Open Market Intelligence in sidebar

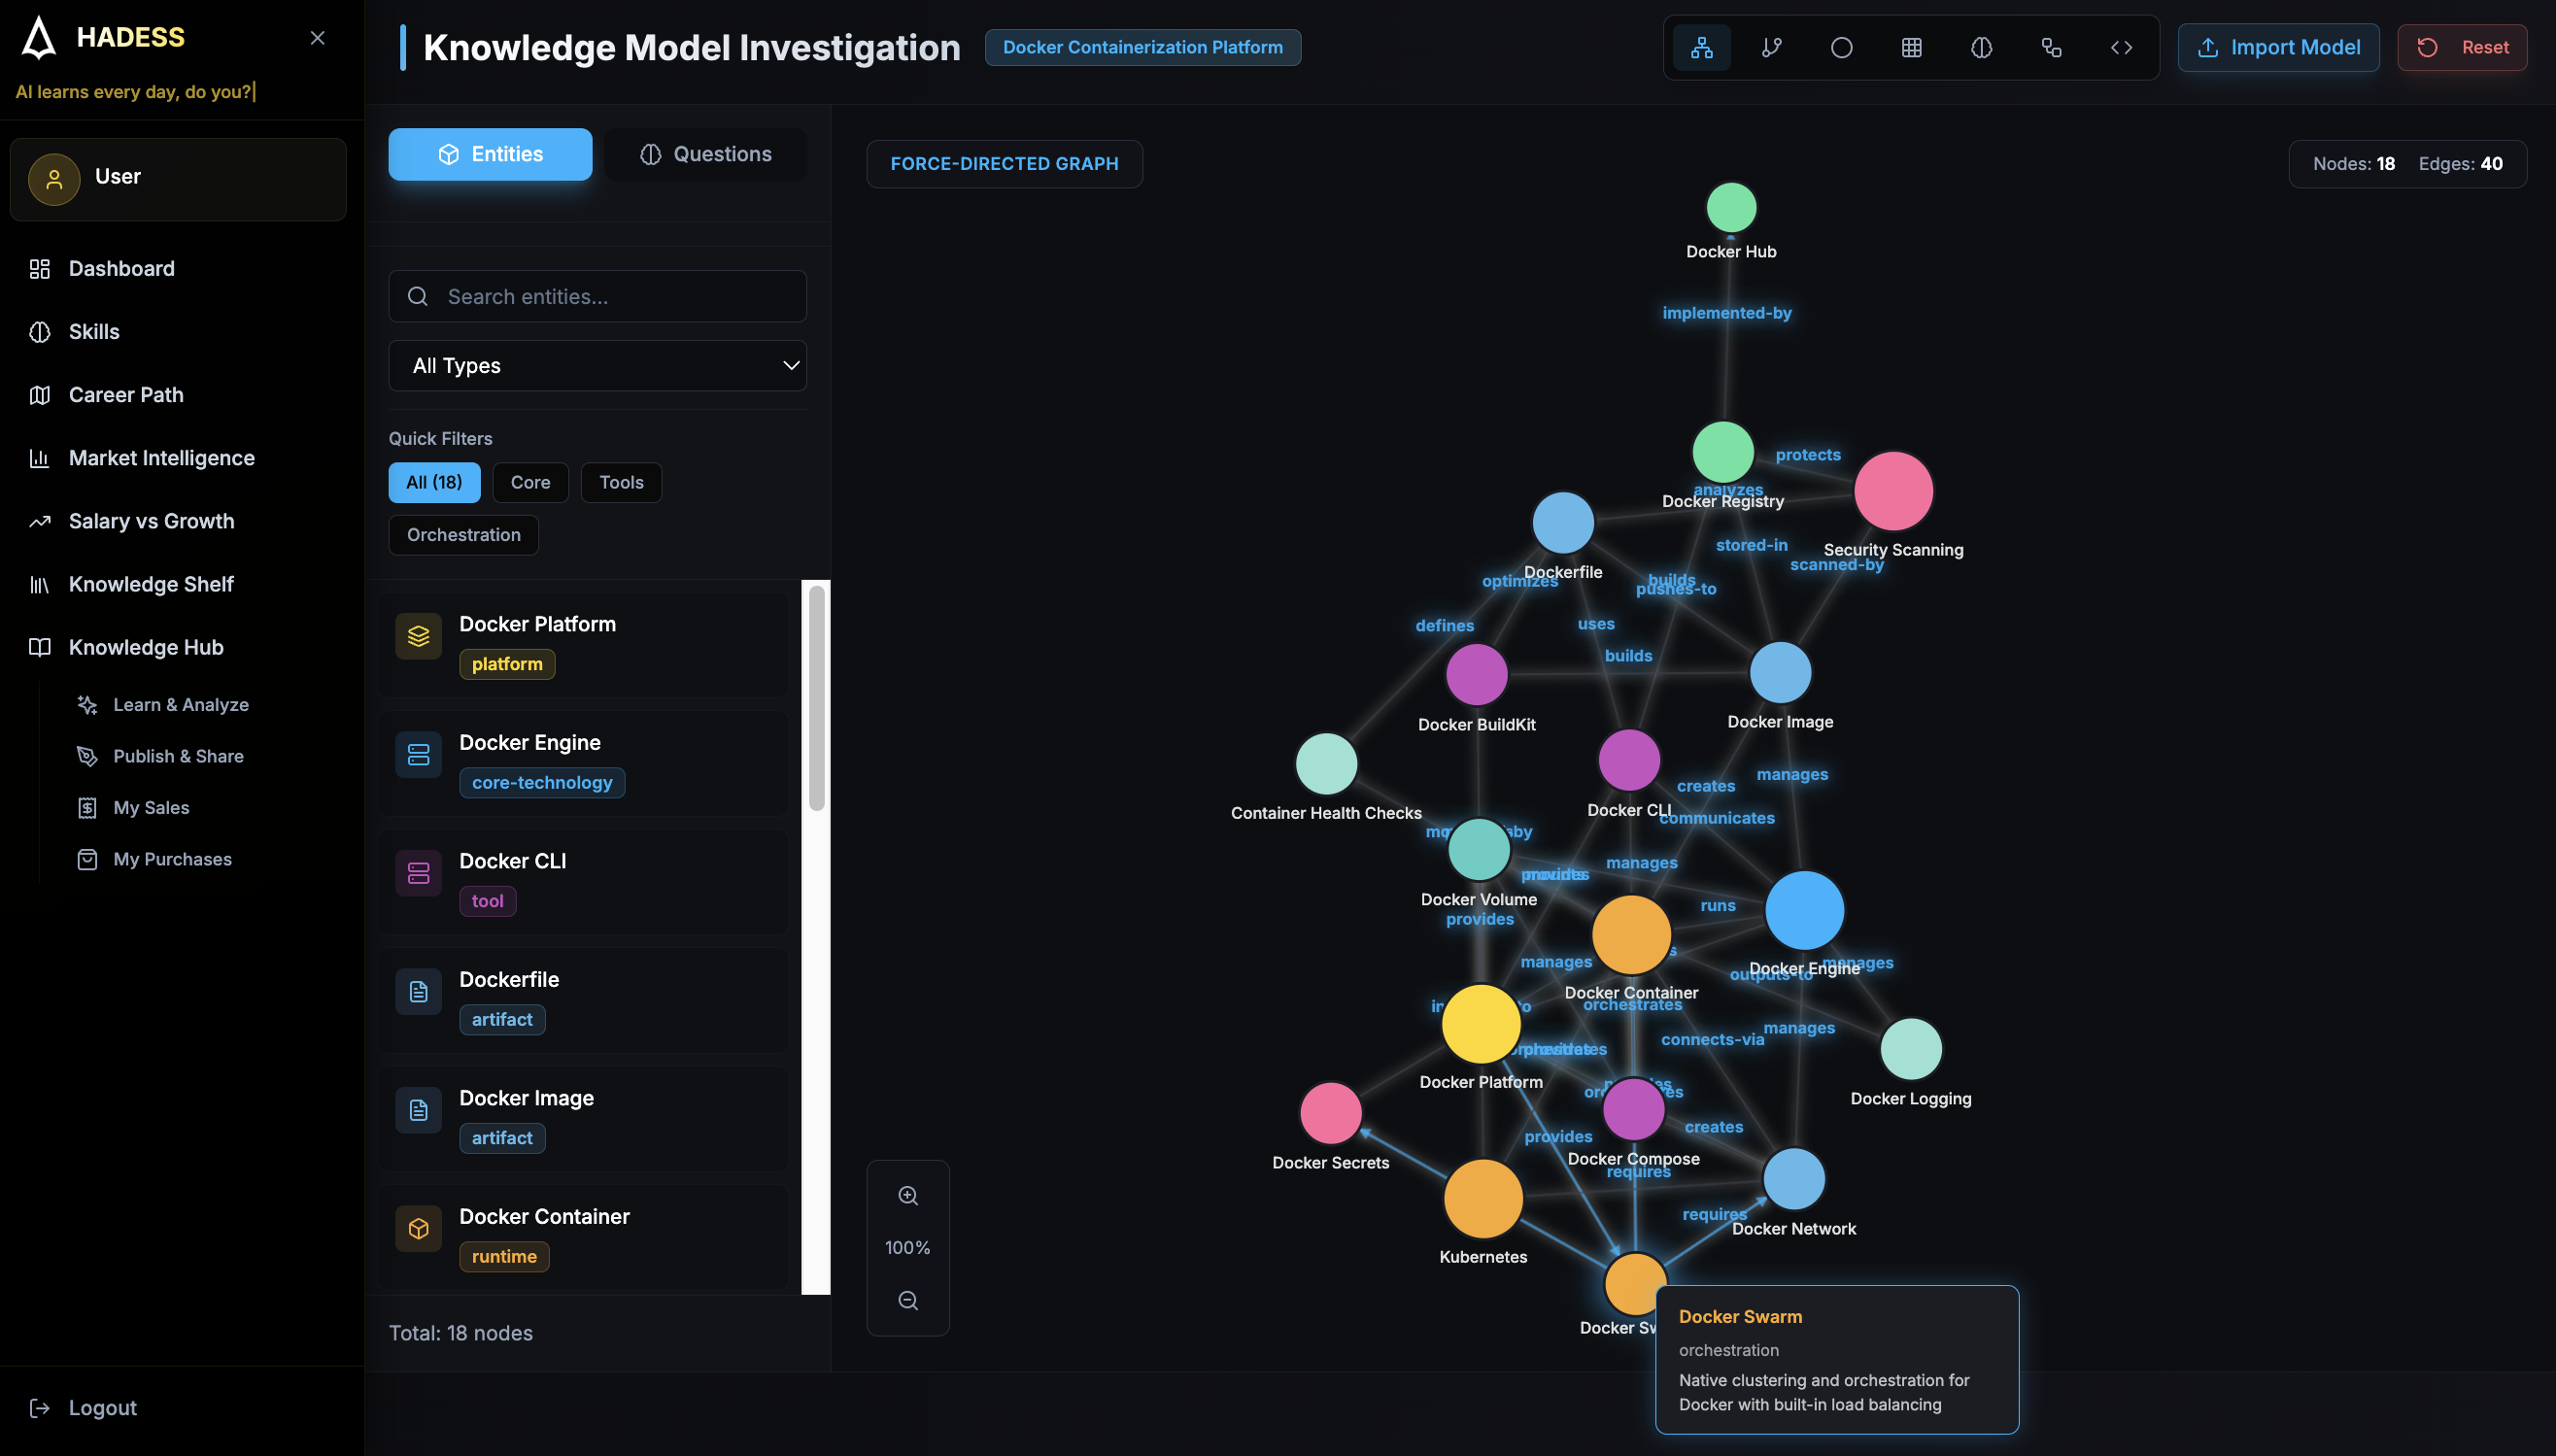(x=161, y=458)
